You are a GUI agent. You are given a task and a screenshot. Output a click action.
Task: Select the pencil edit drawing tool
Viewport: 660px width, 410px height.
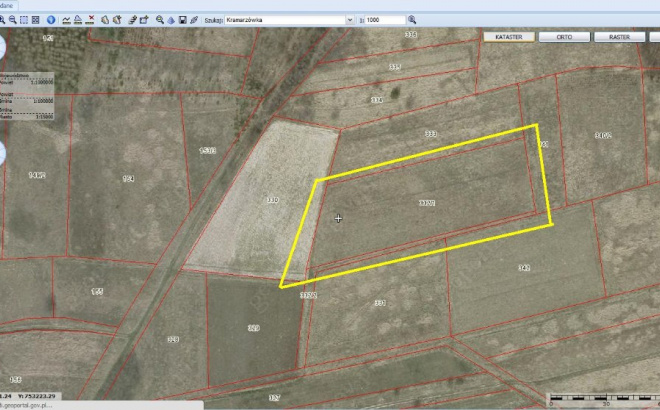133,20
